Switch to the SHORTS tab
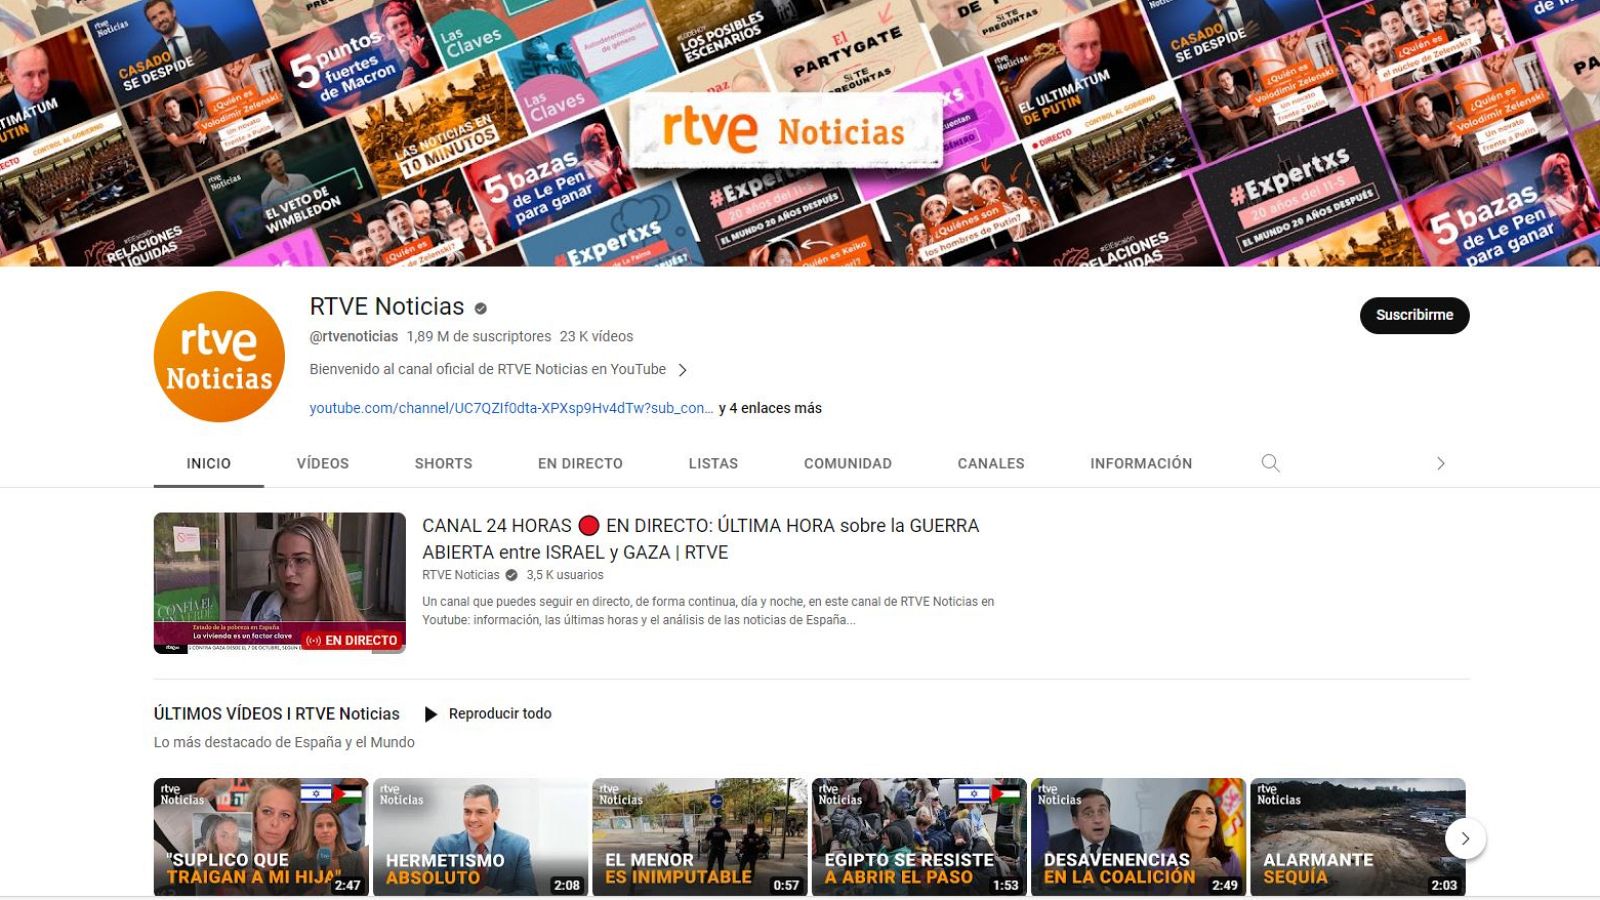 pyautogui.click(x=443, y=463)
